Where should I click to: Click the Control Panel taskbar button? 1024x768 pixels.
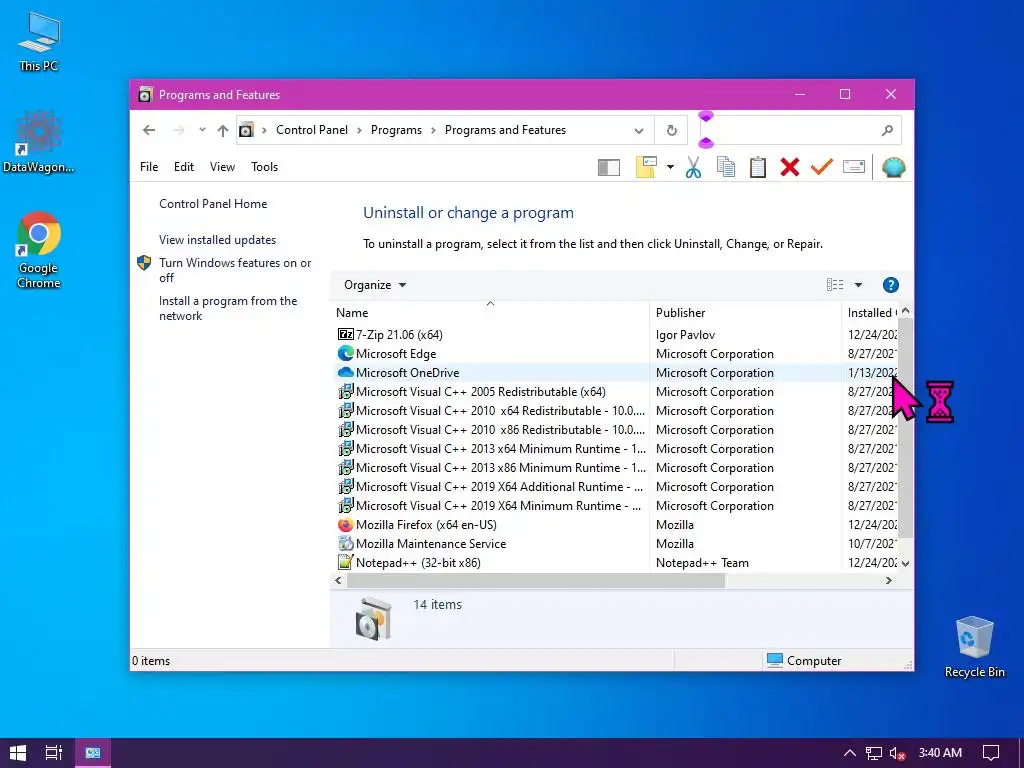click(93, 752)
